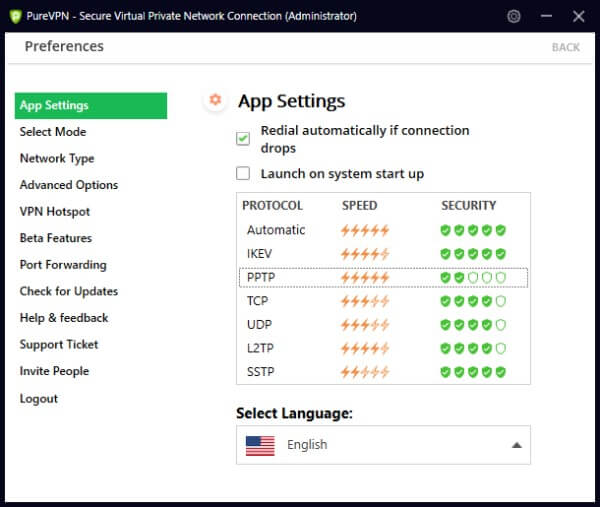Open settings gear in title bar
The width and height of the screenshot is (600, 507).
click(514, 16)
